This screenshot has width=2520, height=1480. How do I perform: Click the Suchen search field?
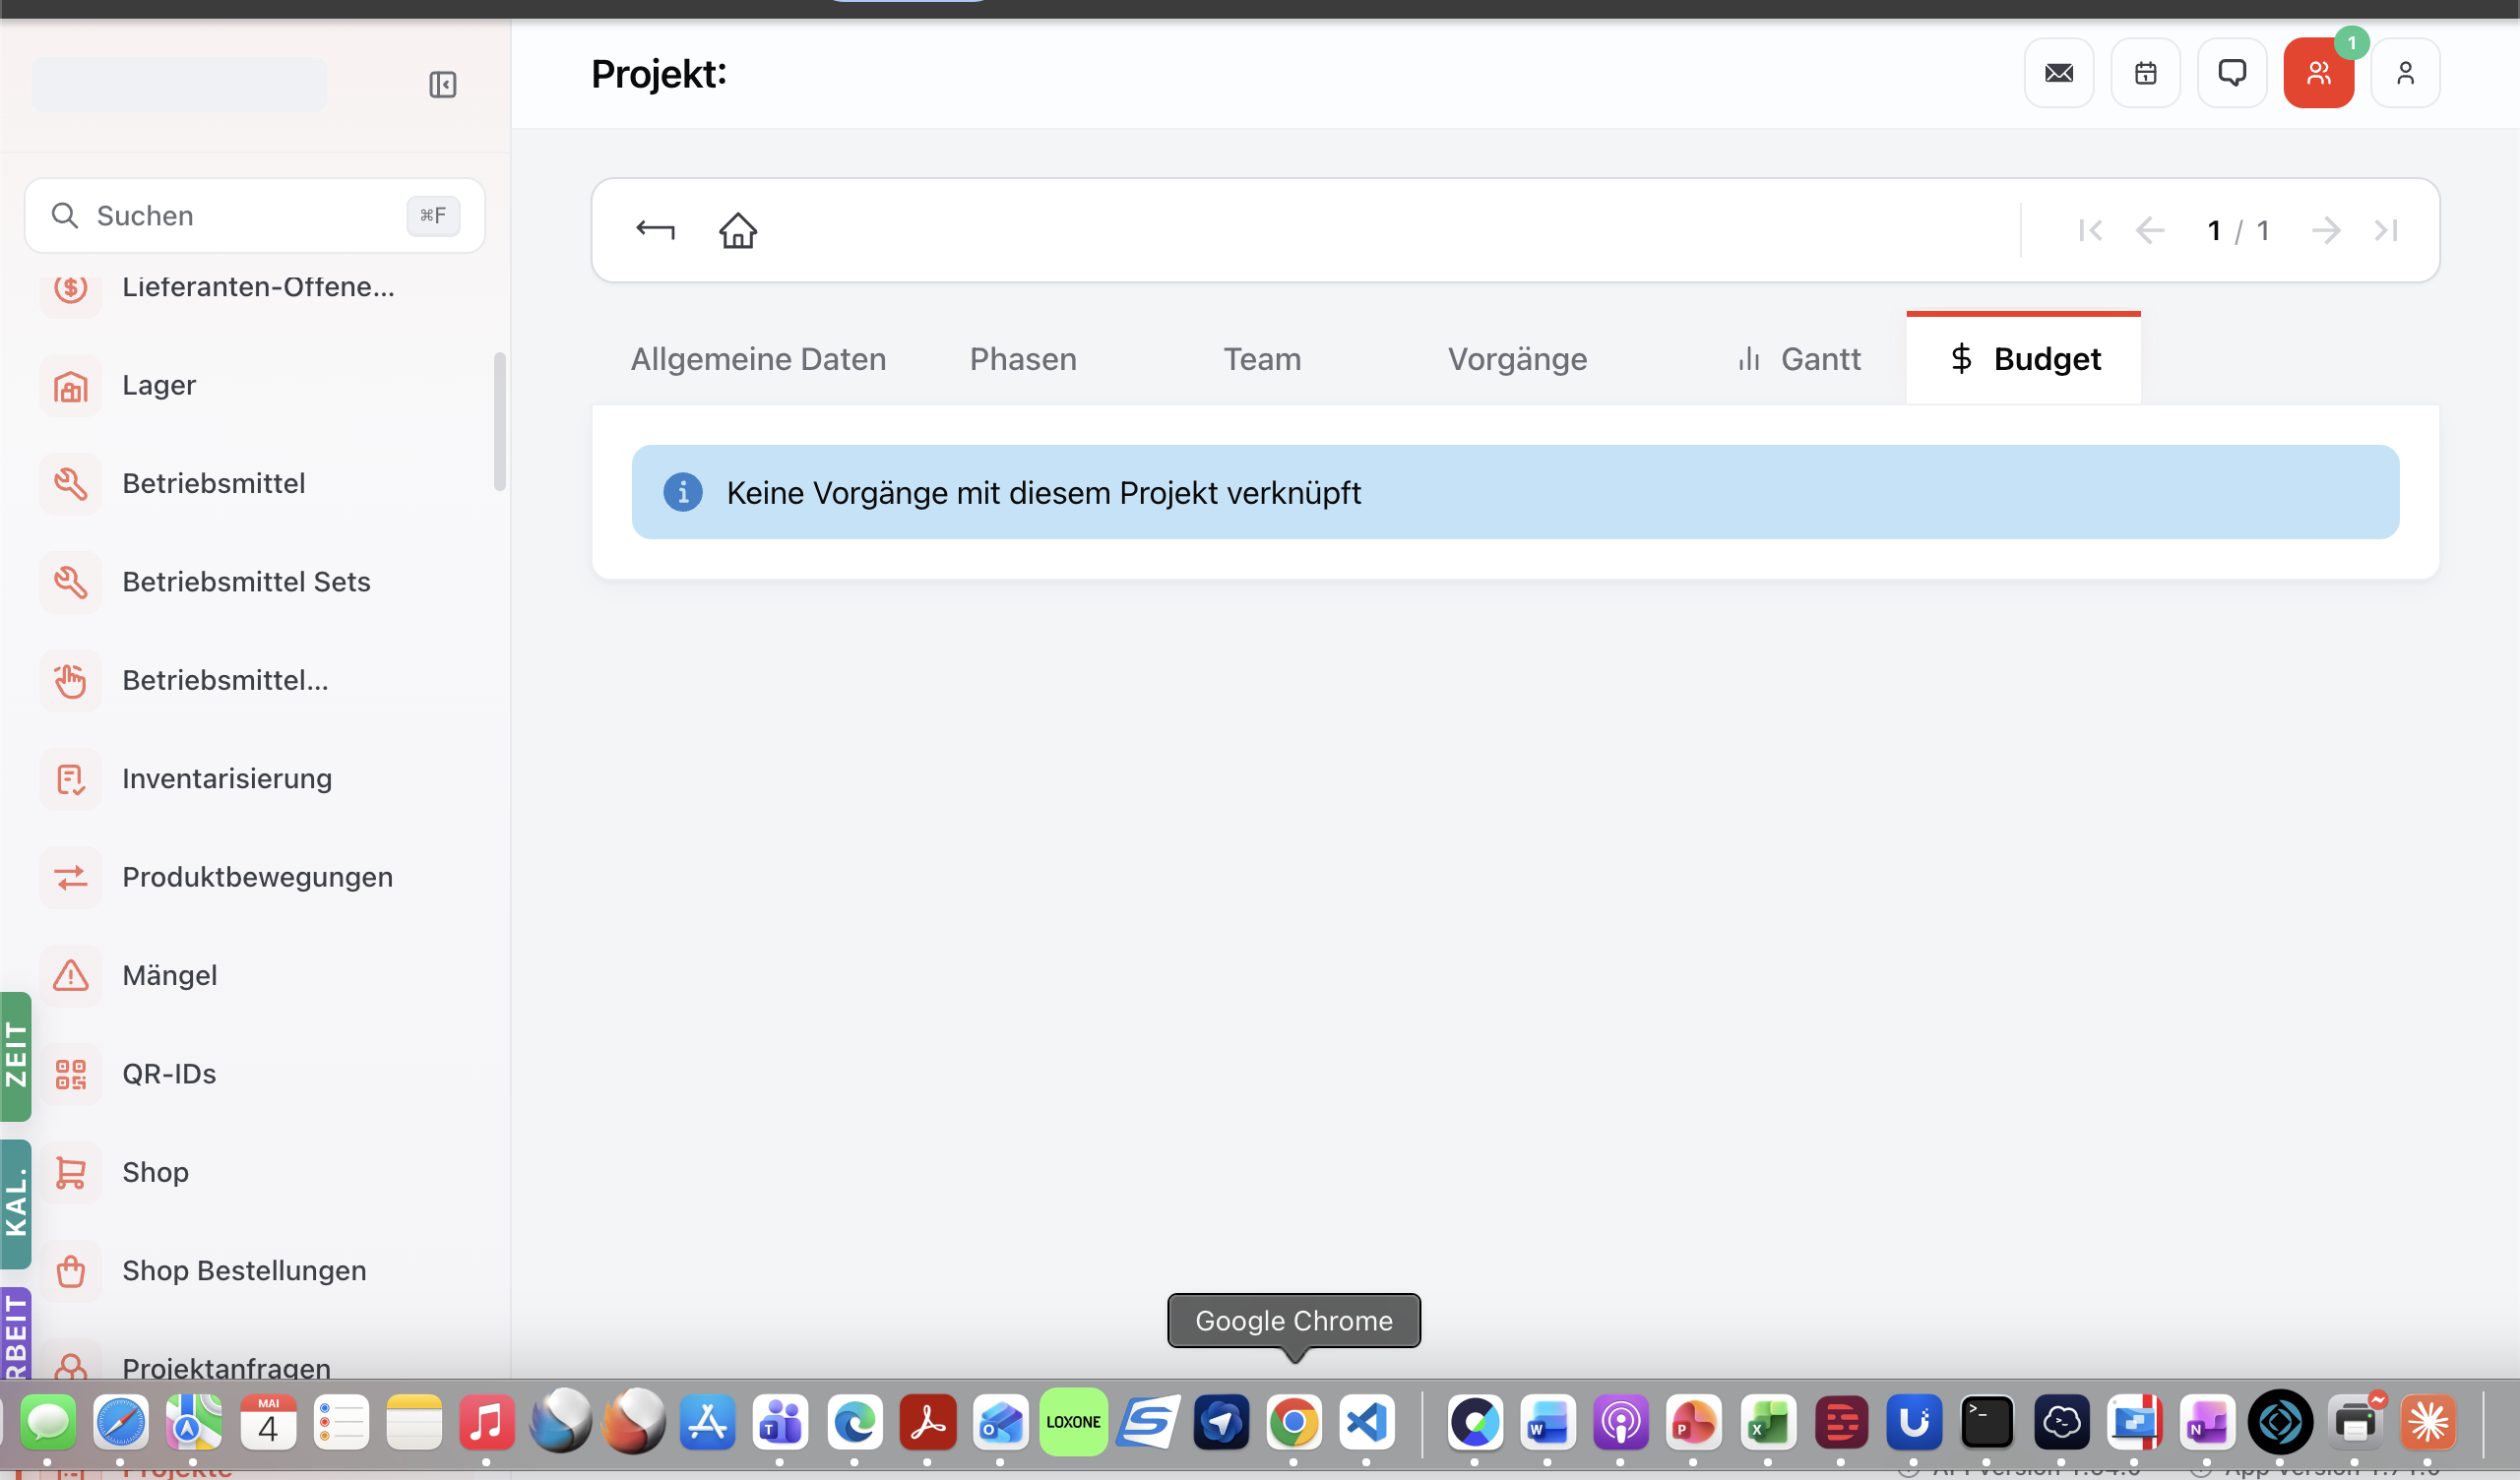(x=255, y=216)
